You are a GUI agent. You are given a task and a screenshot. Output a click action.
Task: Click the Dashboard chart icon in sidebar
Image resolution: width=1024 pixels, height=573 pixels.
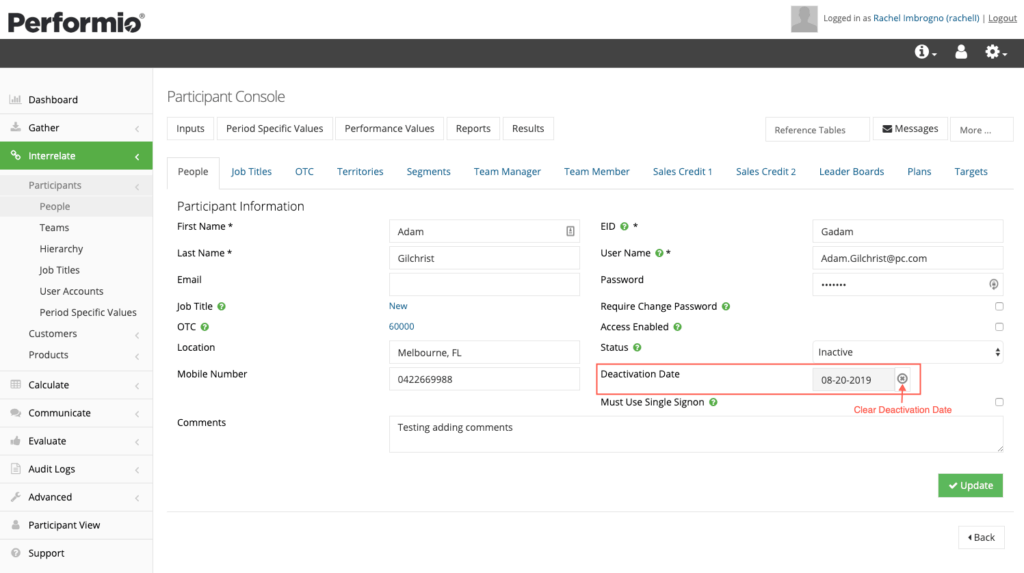(x=15, y=99)
